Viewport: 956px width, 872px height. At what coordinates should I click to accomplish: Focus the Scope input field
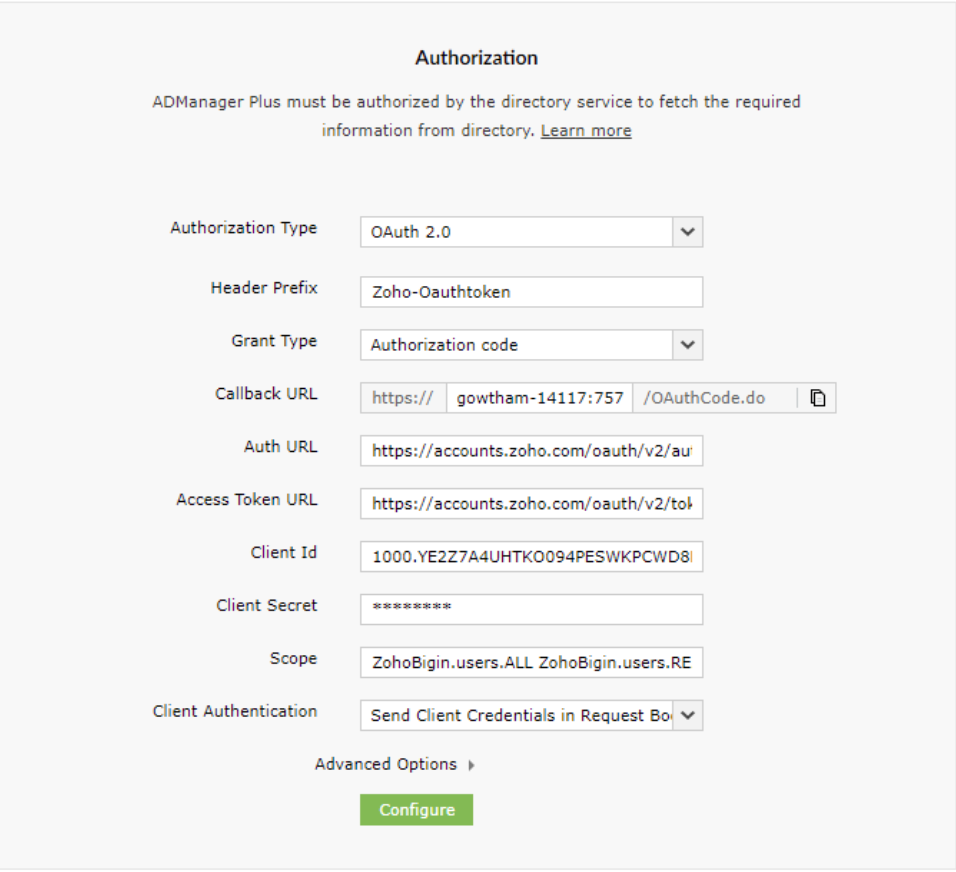point(531,662)
